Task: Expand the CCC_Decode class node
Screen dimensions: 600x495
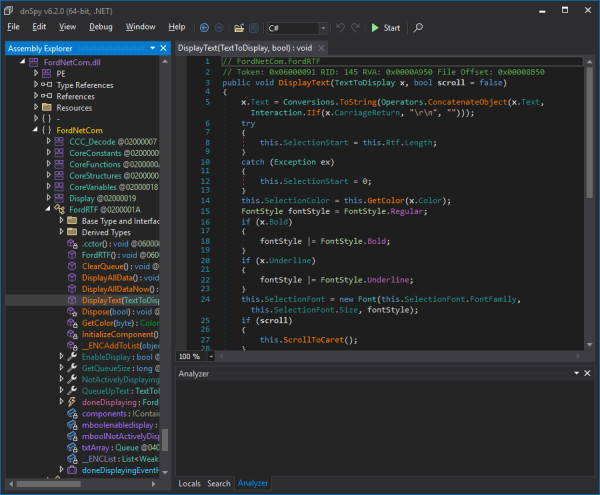Action: click(49, 141)
